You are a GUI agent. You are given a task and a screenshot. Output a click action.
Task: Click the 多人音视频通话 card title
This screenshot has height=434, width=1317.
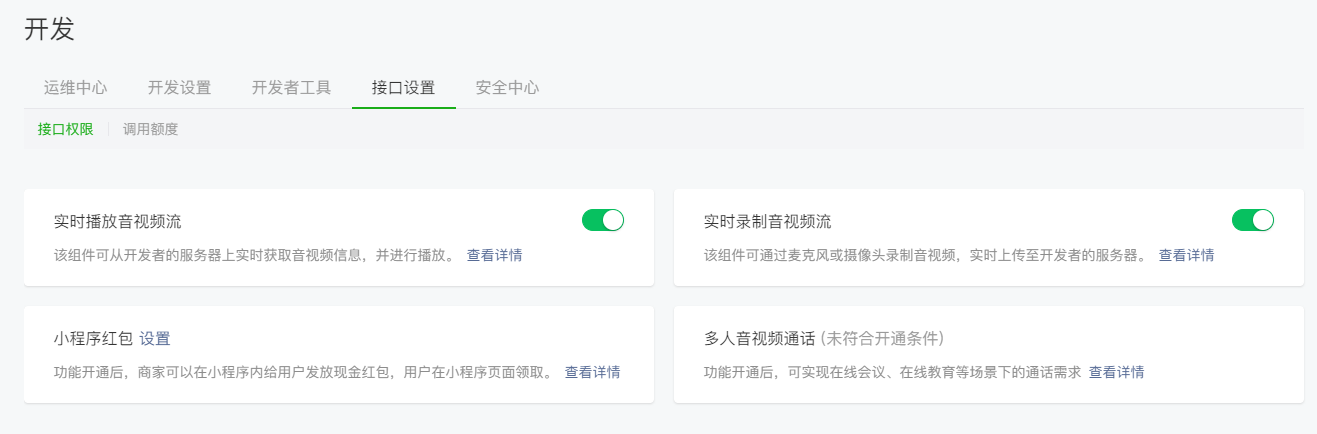[x=760, y=338]
